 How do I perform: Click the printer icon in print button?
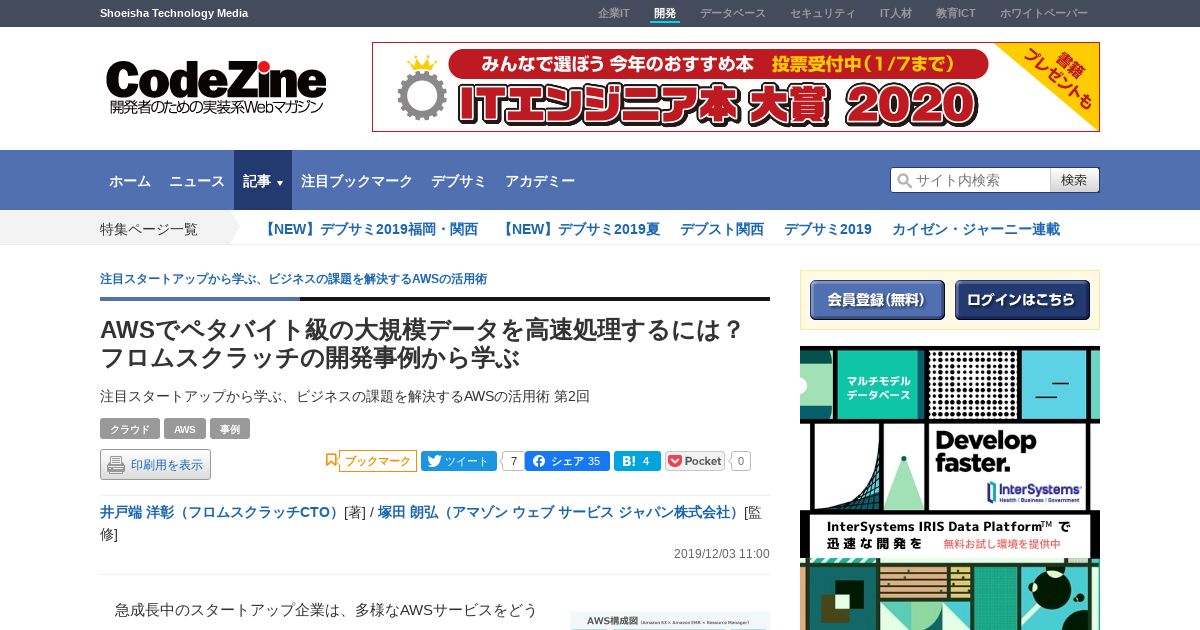click(116, 465)
